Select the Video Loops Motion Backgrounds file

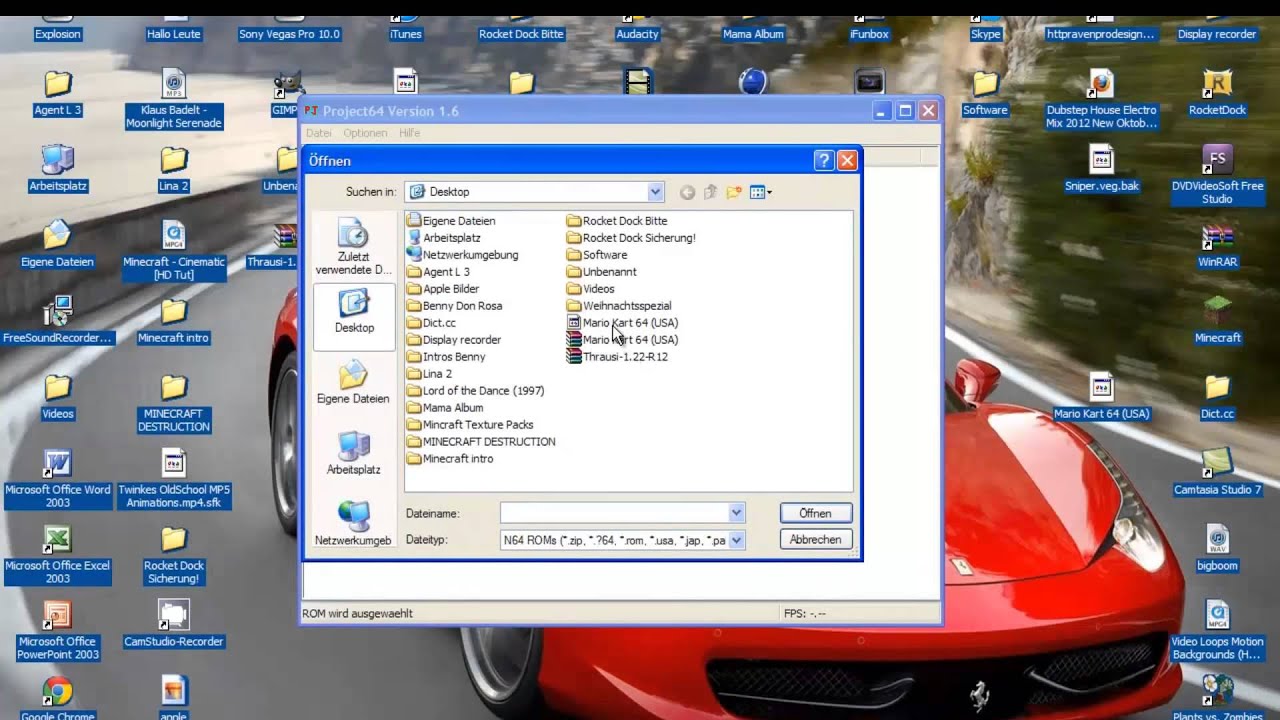coord(1217,631)
